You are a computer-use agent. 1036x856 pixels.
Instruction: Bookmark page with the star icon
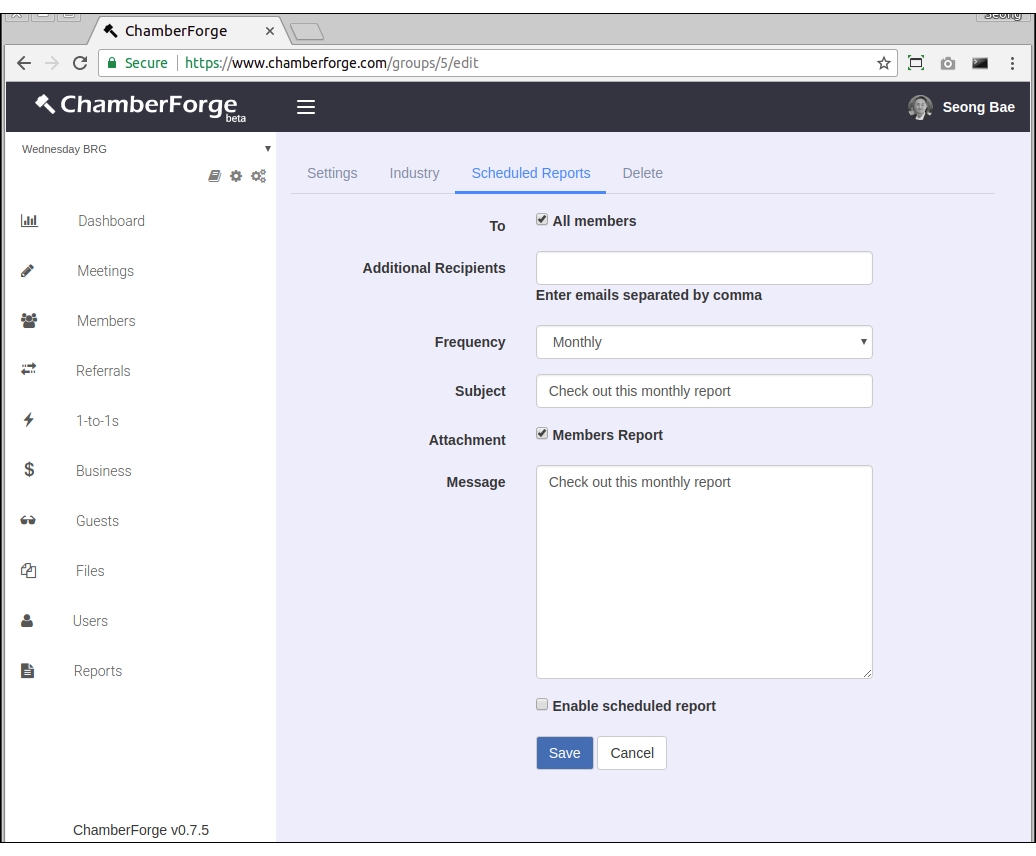coord(883,63)
